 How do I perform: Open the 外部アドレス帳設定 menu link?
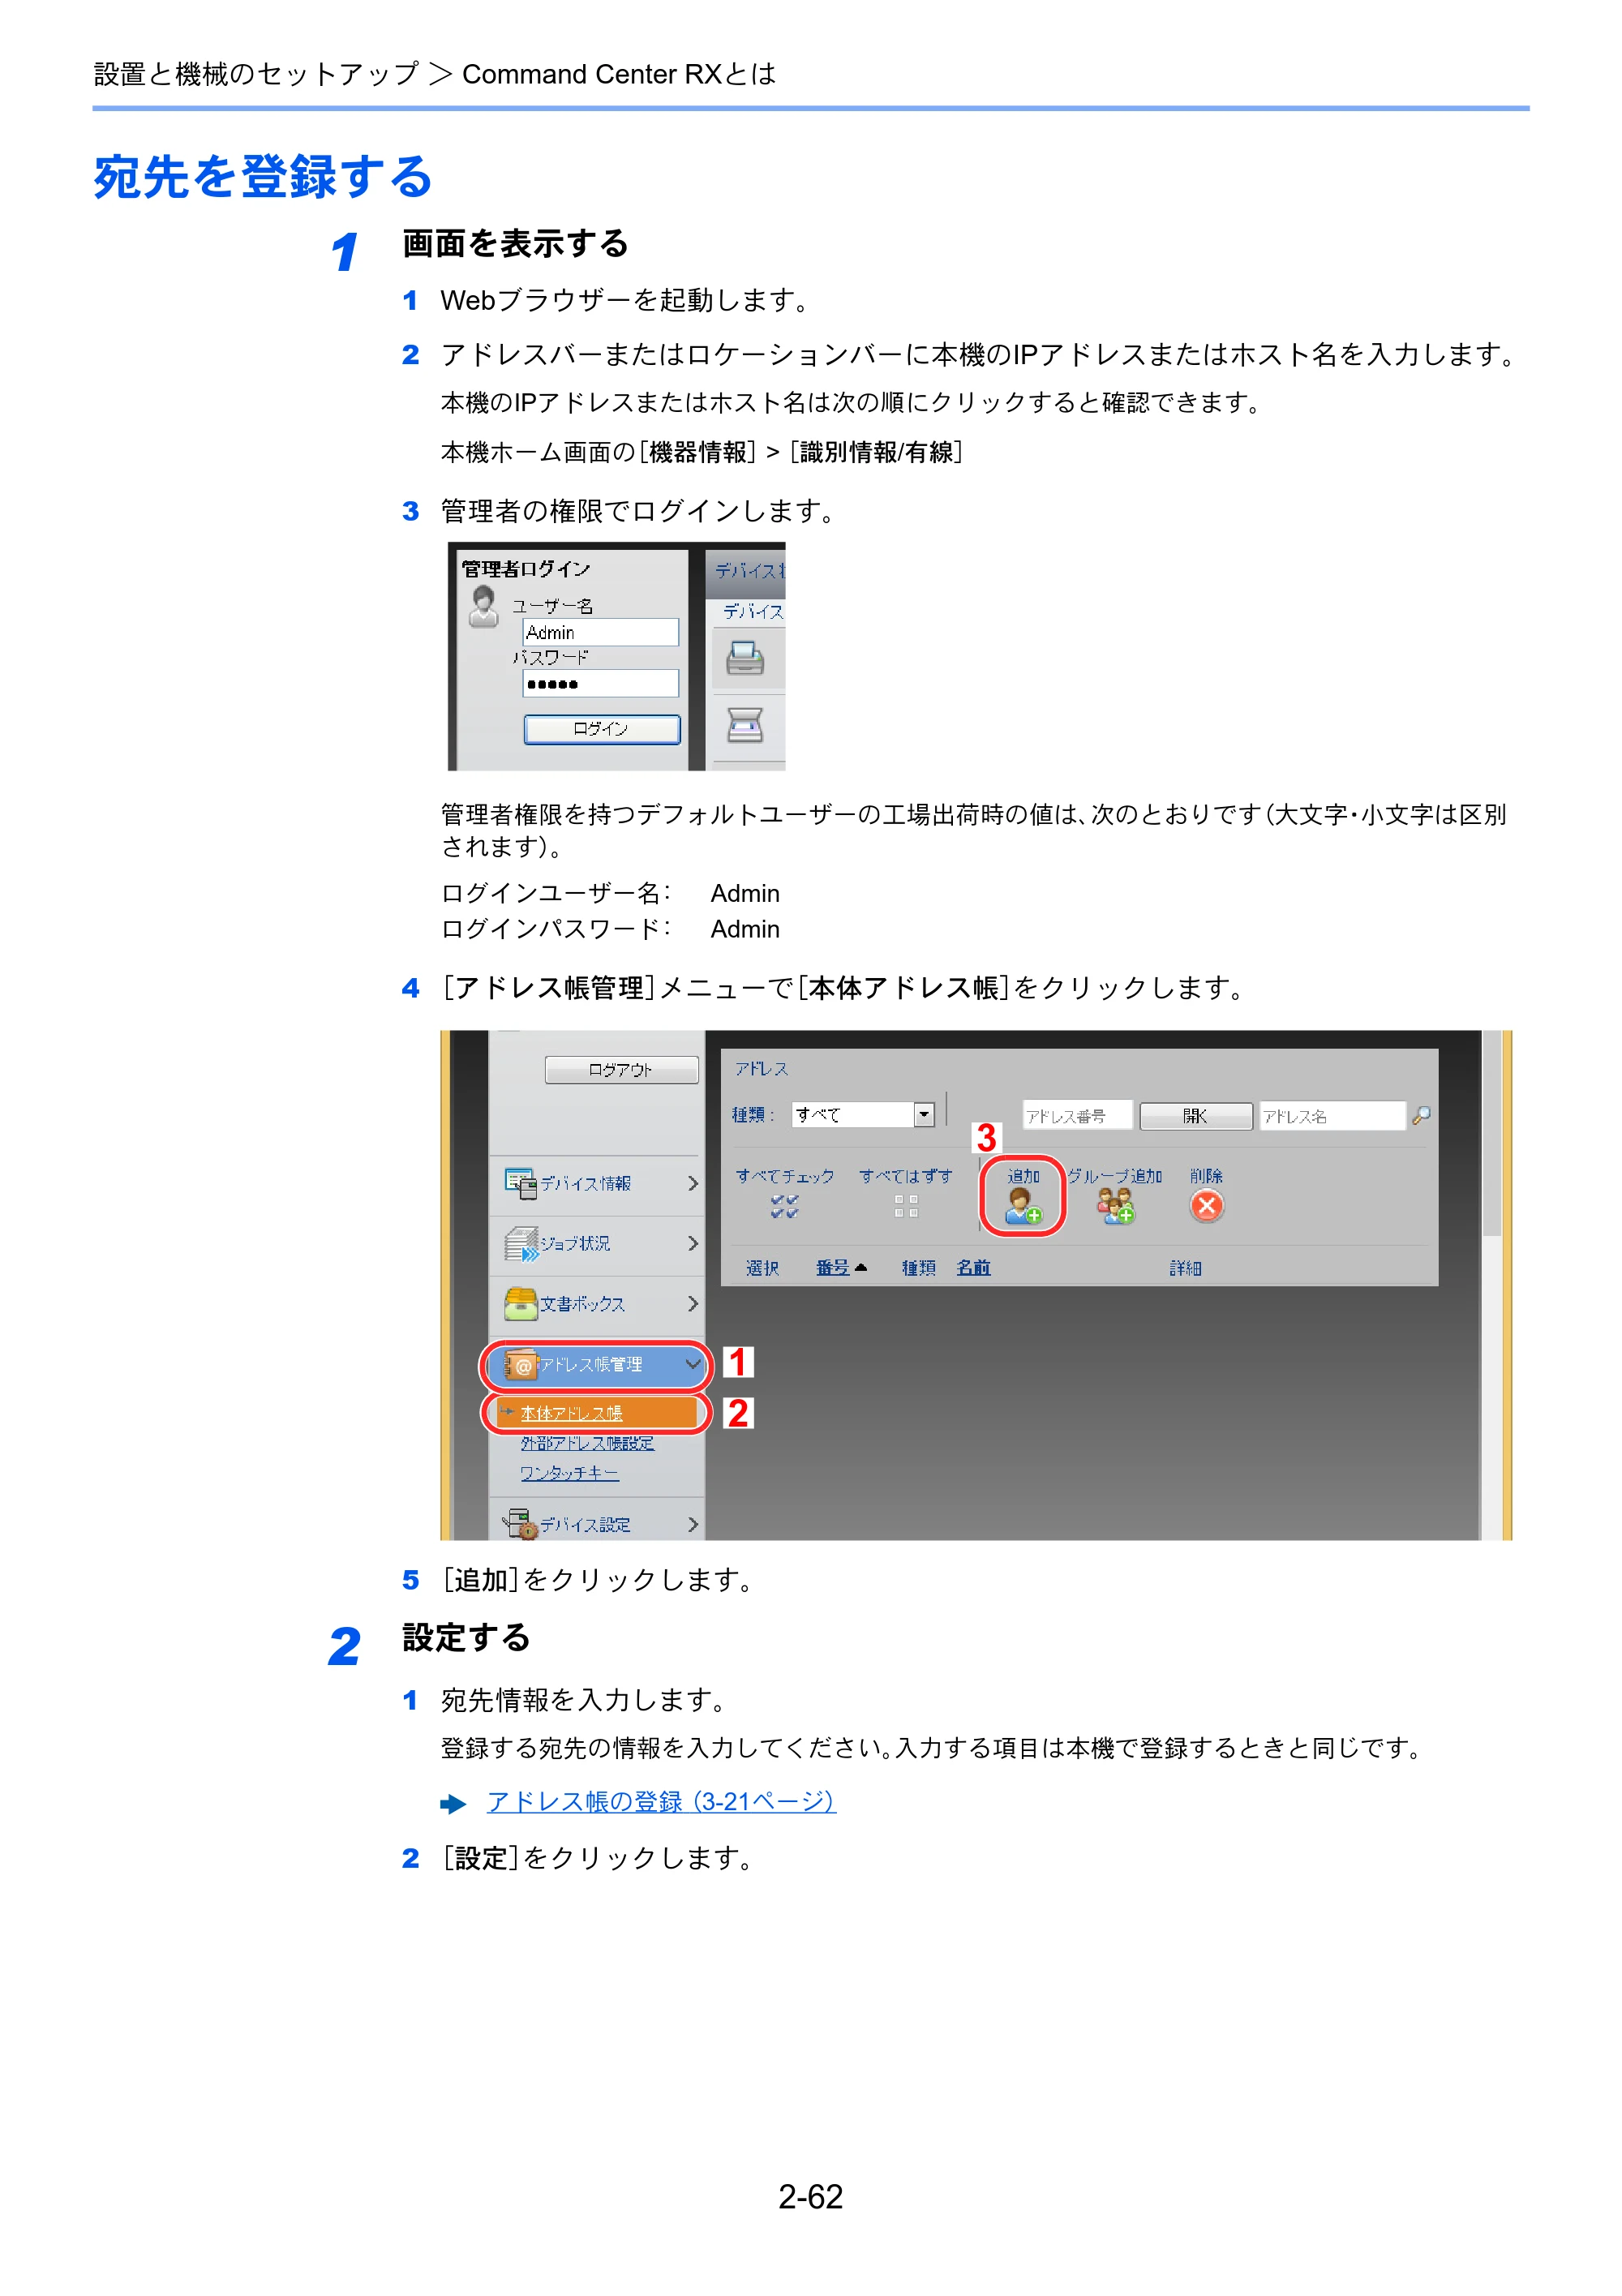pos(587,1443)
